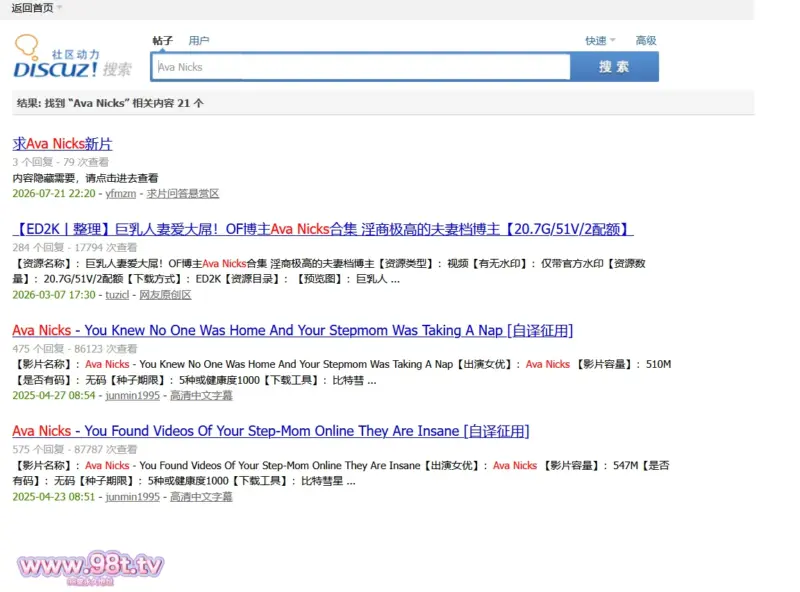Viewport: 800px width, 592px height.
Task: Click the text 475 个回复 - 86123 次查看
Action: (74, 349)
